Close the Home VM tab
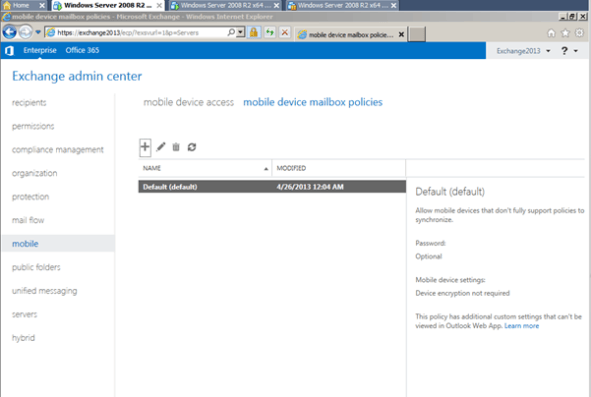591x397 pixels. pos(42,5)
